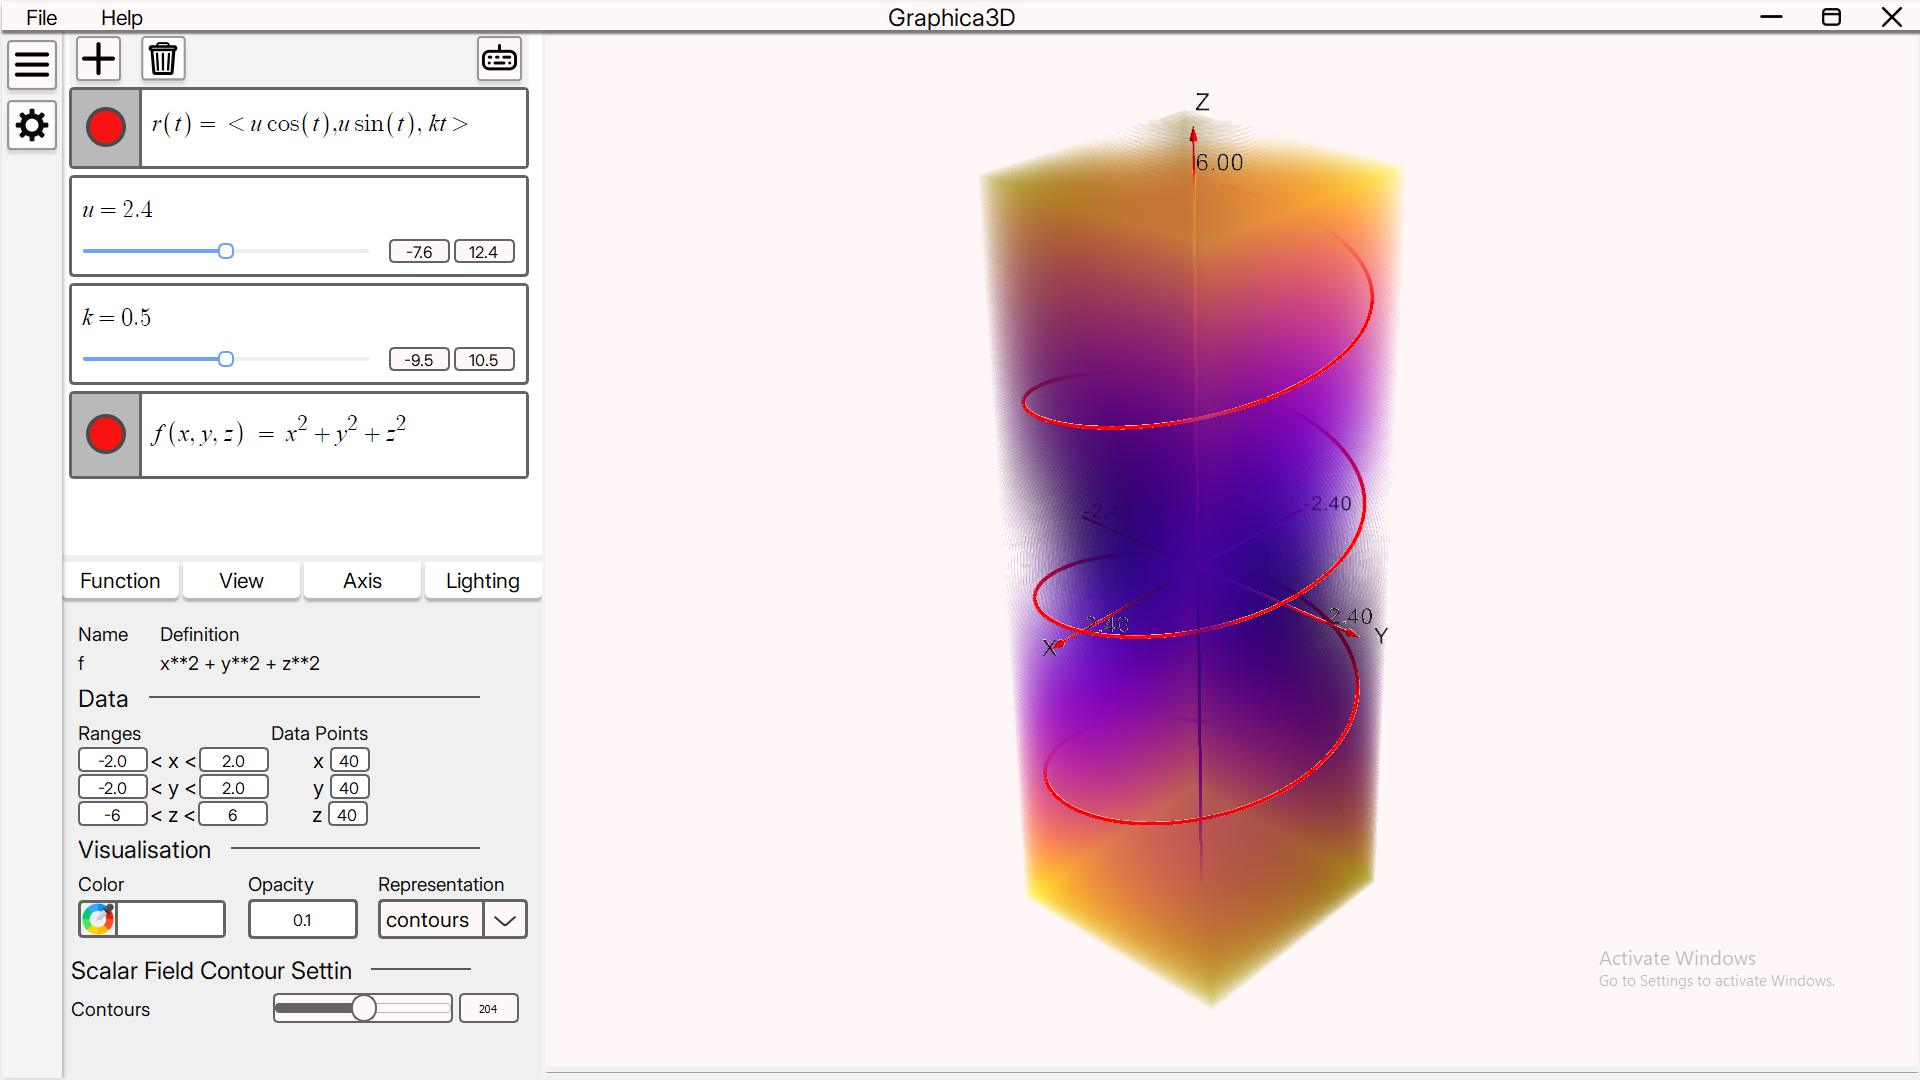1920x1080 pixels.
Task: Click the Y axis label in plot
Action: pos(1381,636)
